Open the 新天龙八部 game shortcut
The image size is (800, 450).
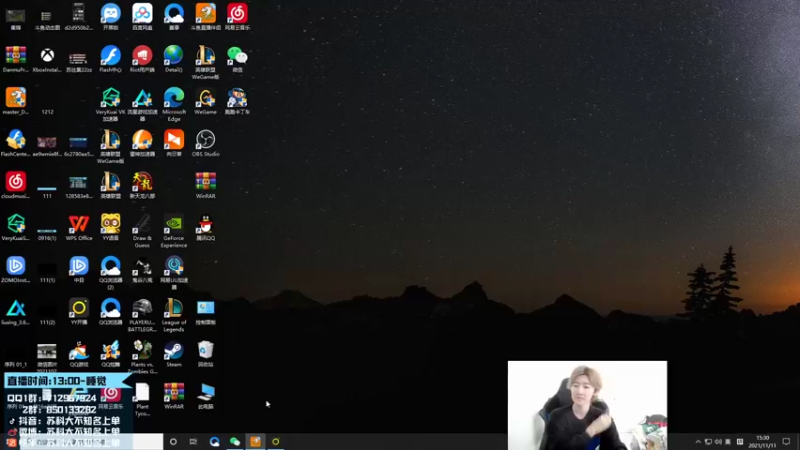(x=142, y=185)
